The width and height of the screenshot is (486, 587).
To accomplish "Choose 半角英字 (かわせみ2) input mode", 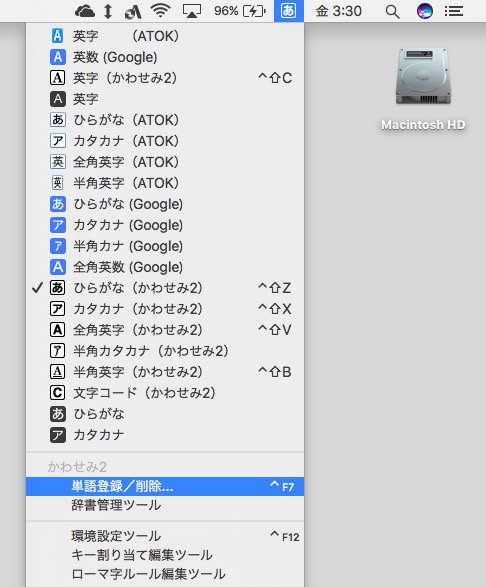I will [165, 372].
